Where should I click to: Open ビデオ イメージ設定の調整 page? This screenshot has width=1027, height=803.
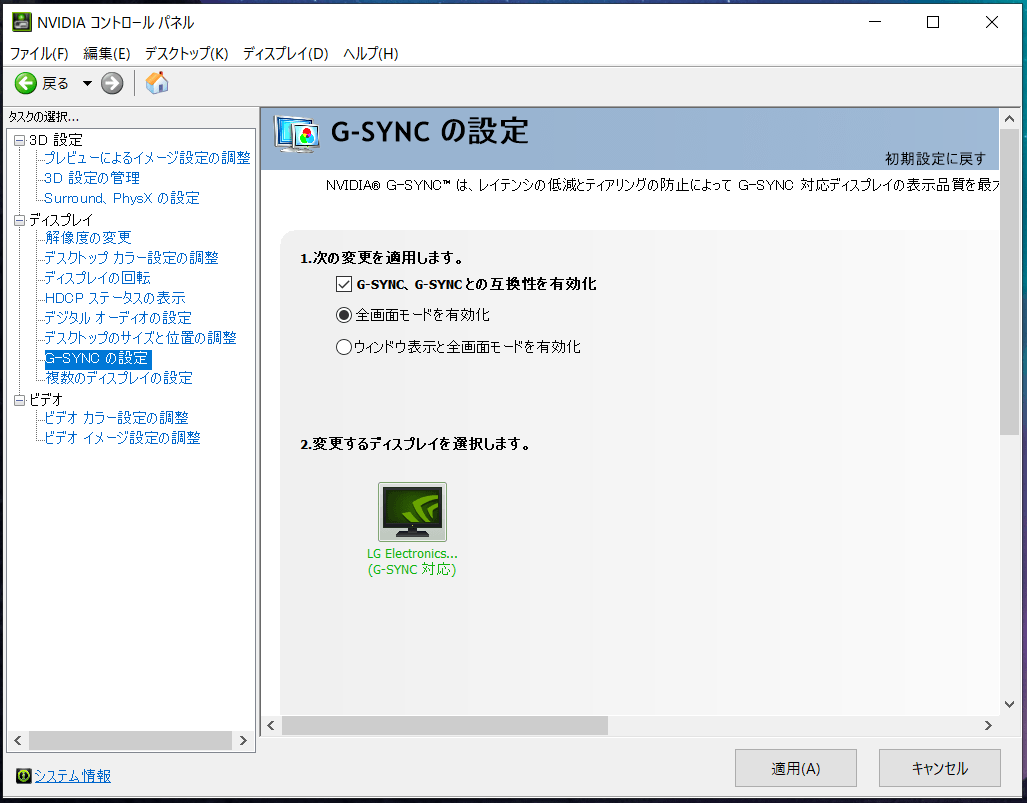click(x=122, y=438)
